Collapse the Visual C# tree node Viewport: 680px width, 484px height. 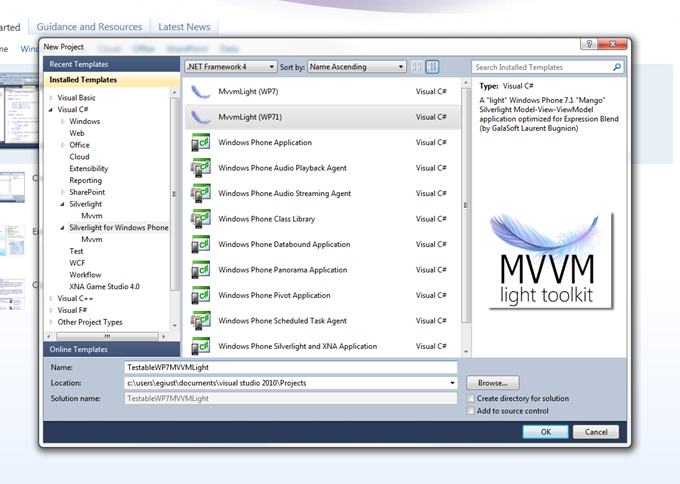[x=51, y=110]
